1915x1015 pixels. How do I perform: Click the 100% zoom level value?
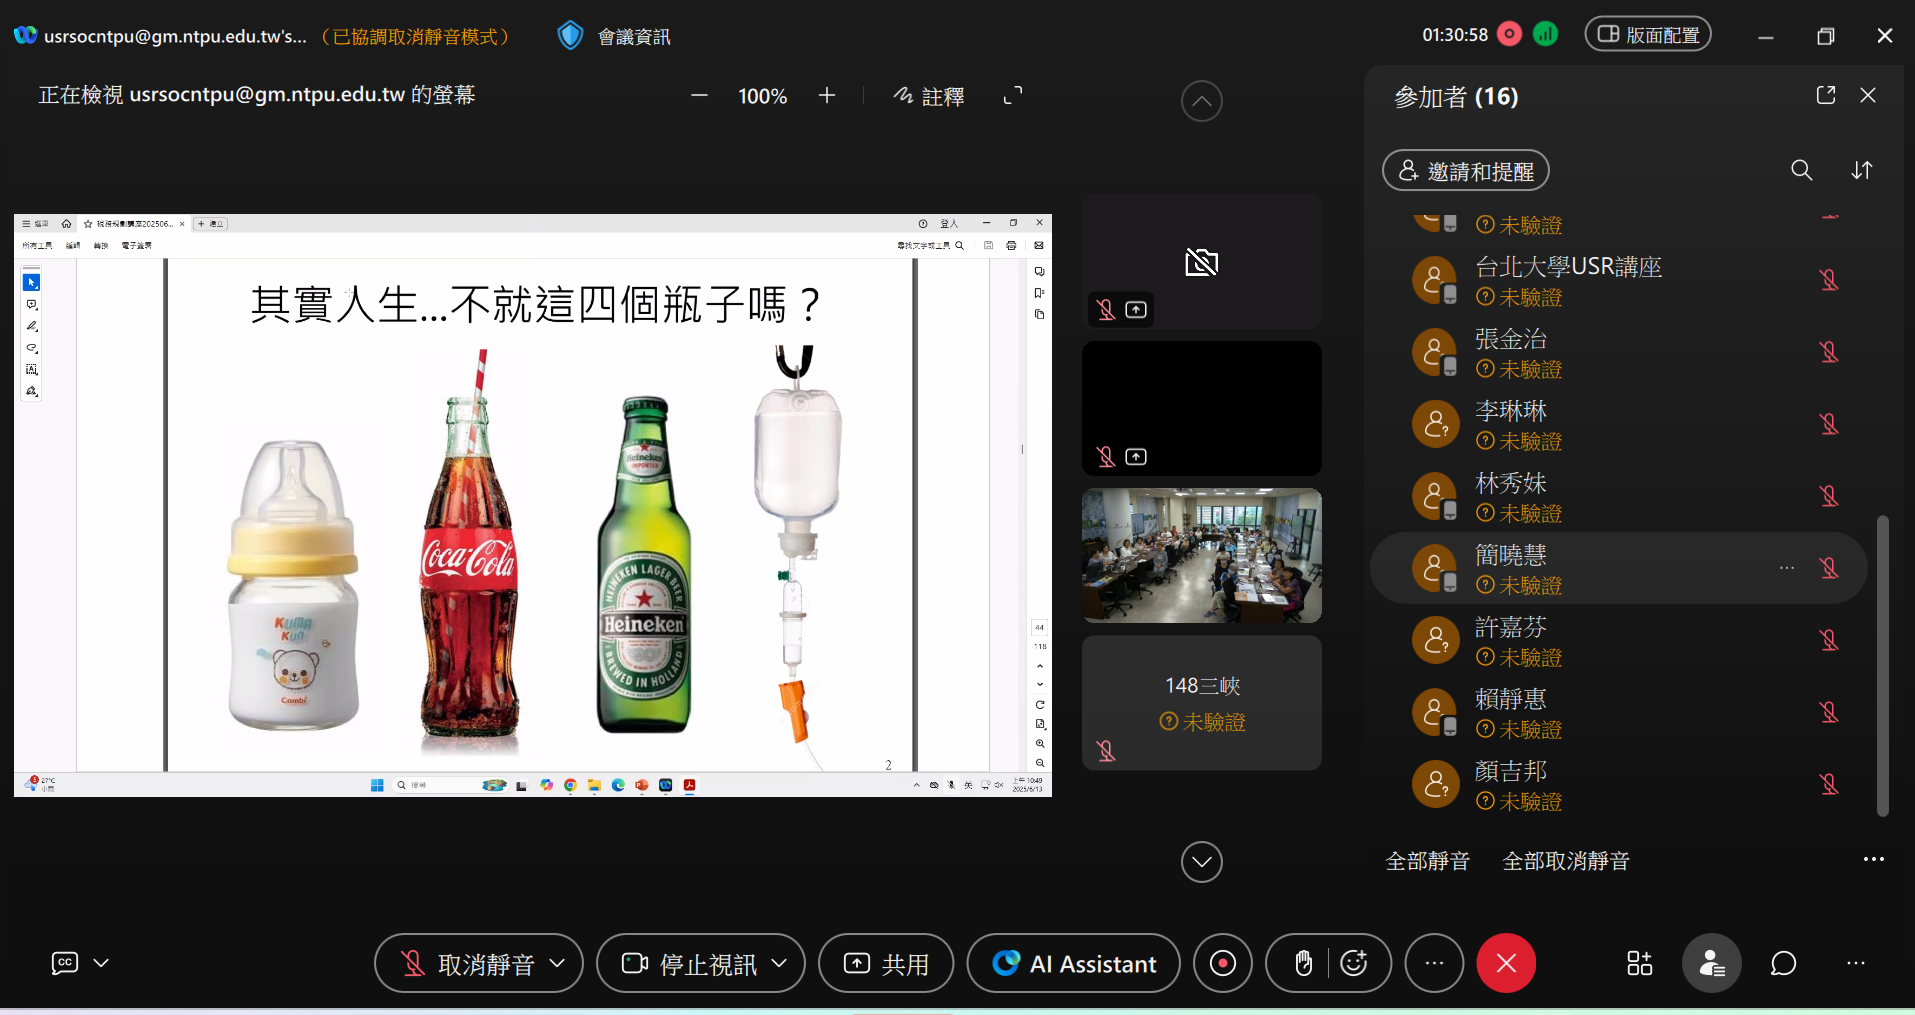(x=762, y=96)
